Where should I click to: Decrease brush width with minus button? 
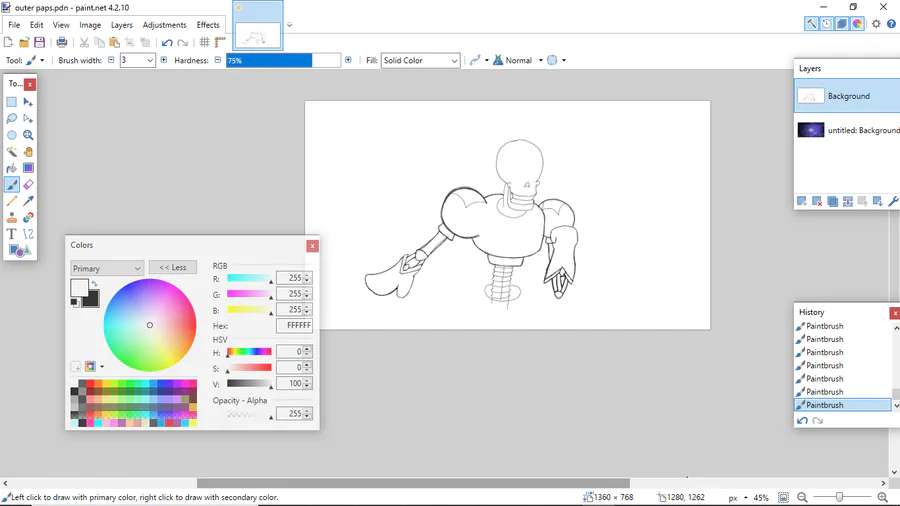point(111,60)
